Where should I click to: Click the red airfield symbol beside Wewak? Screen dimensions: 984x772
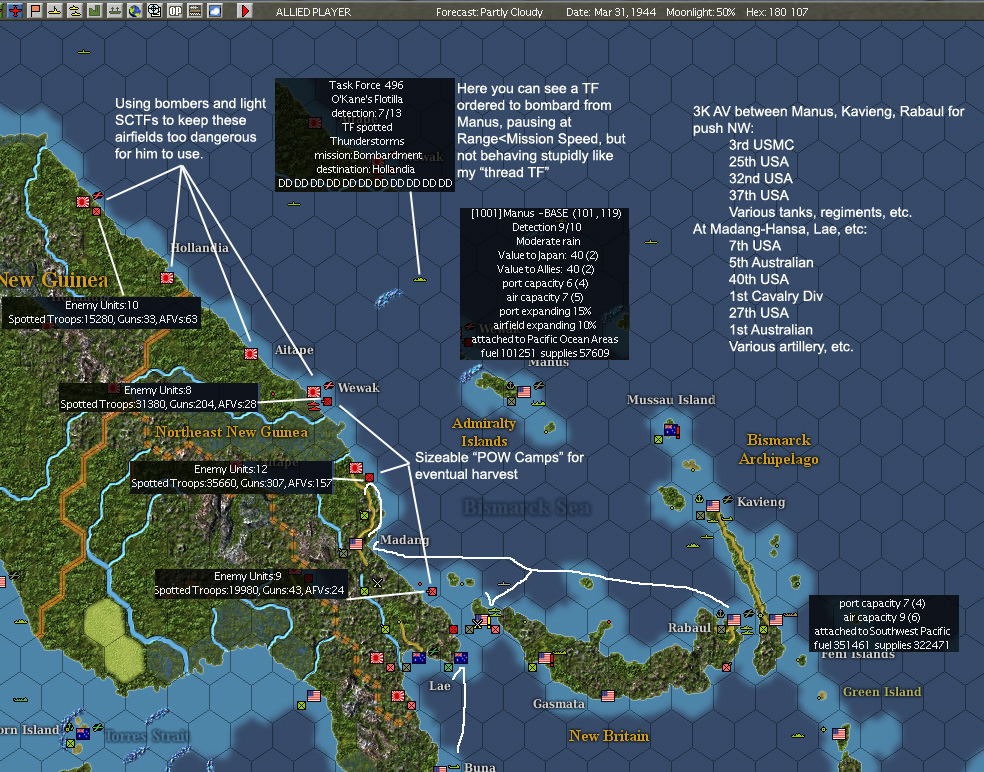(329, 385)
